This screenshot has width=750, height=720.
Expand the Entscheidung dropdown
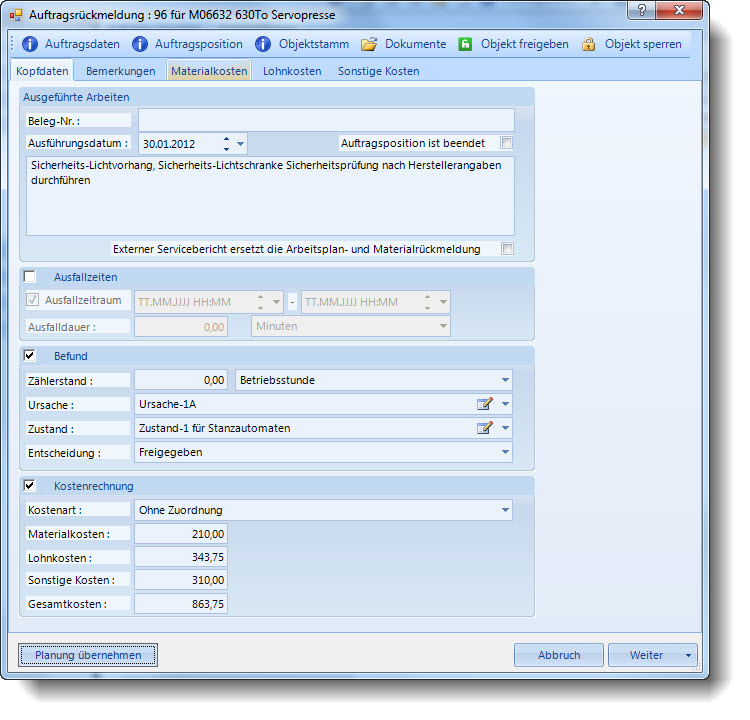(x=505, y=453)
